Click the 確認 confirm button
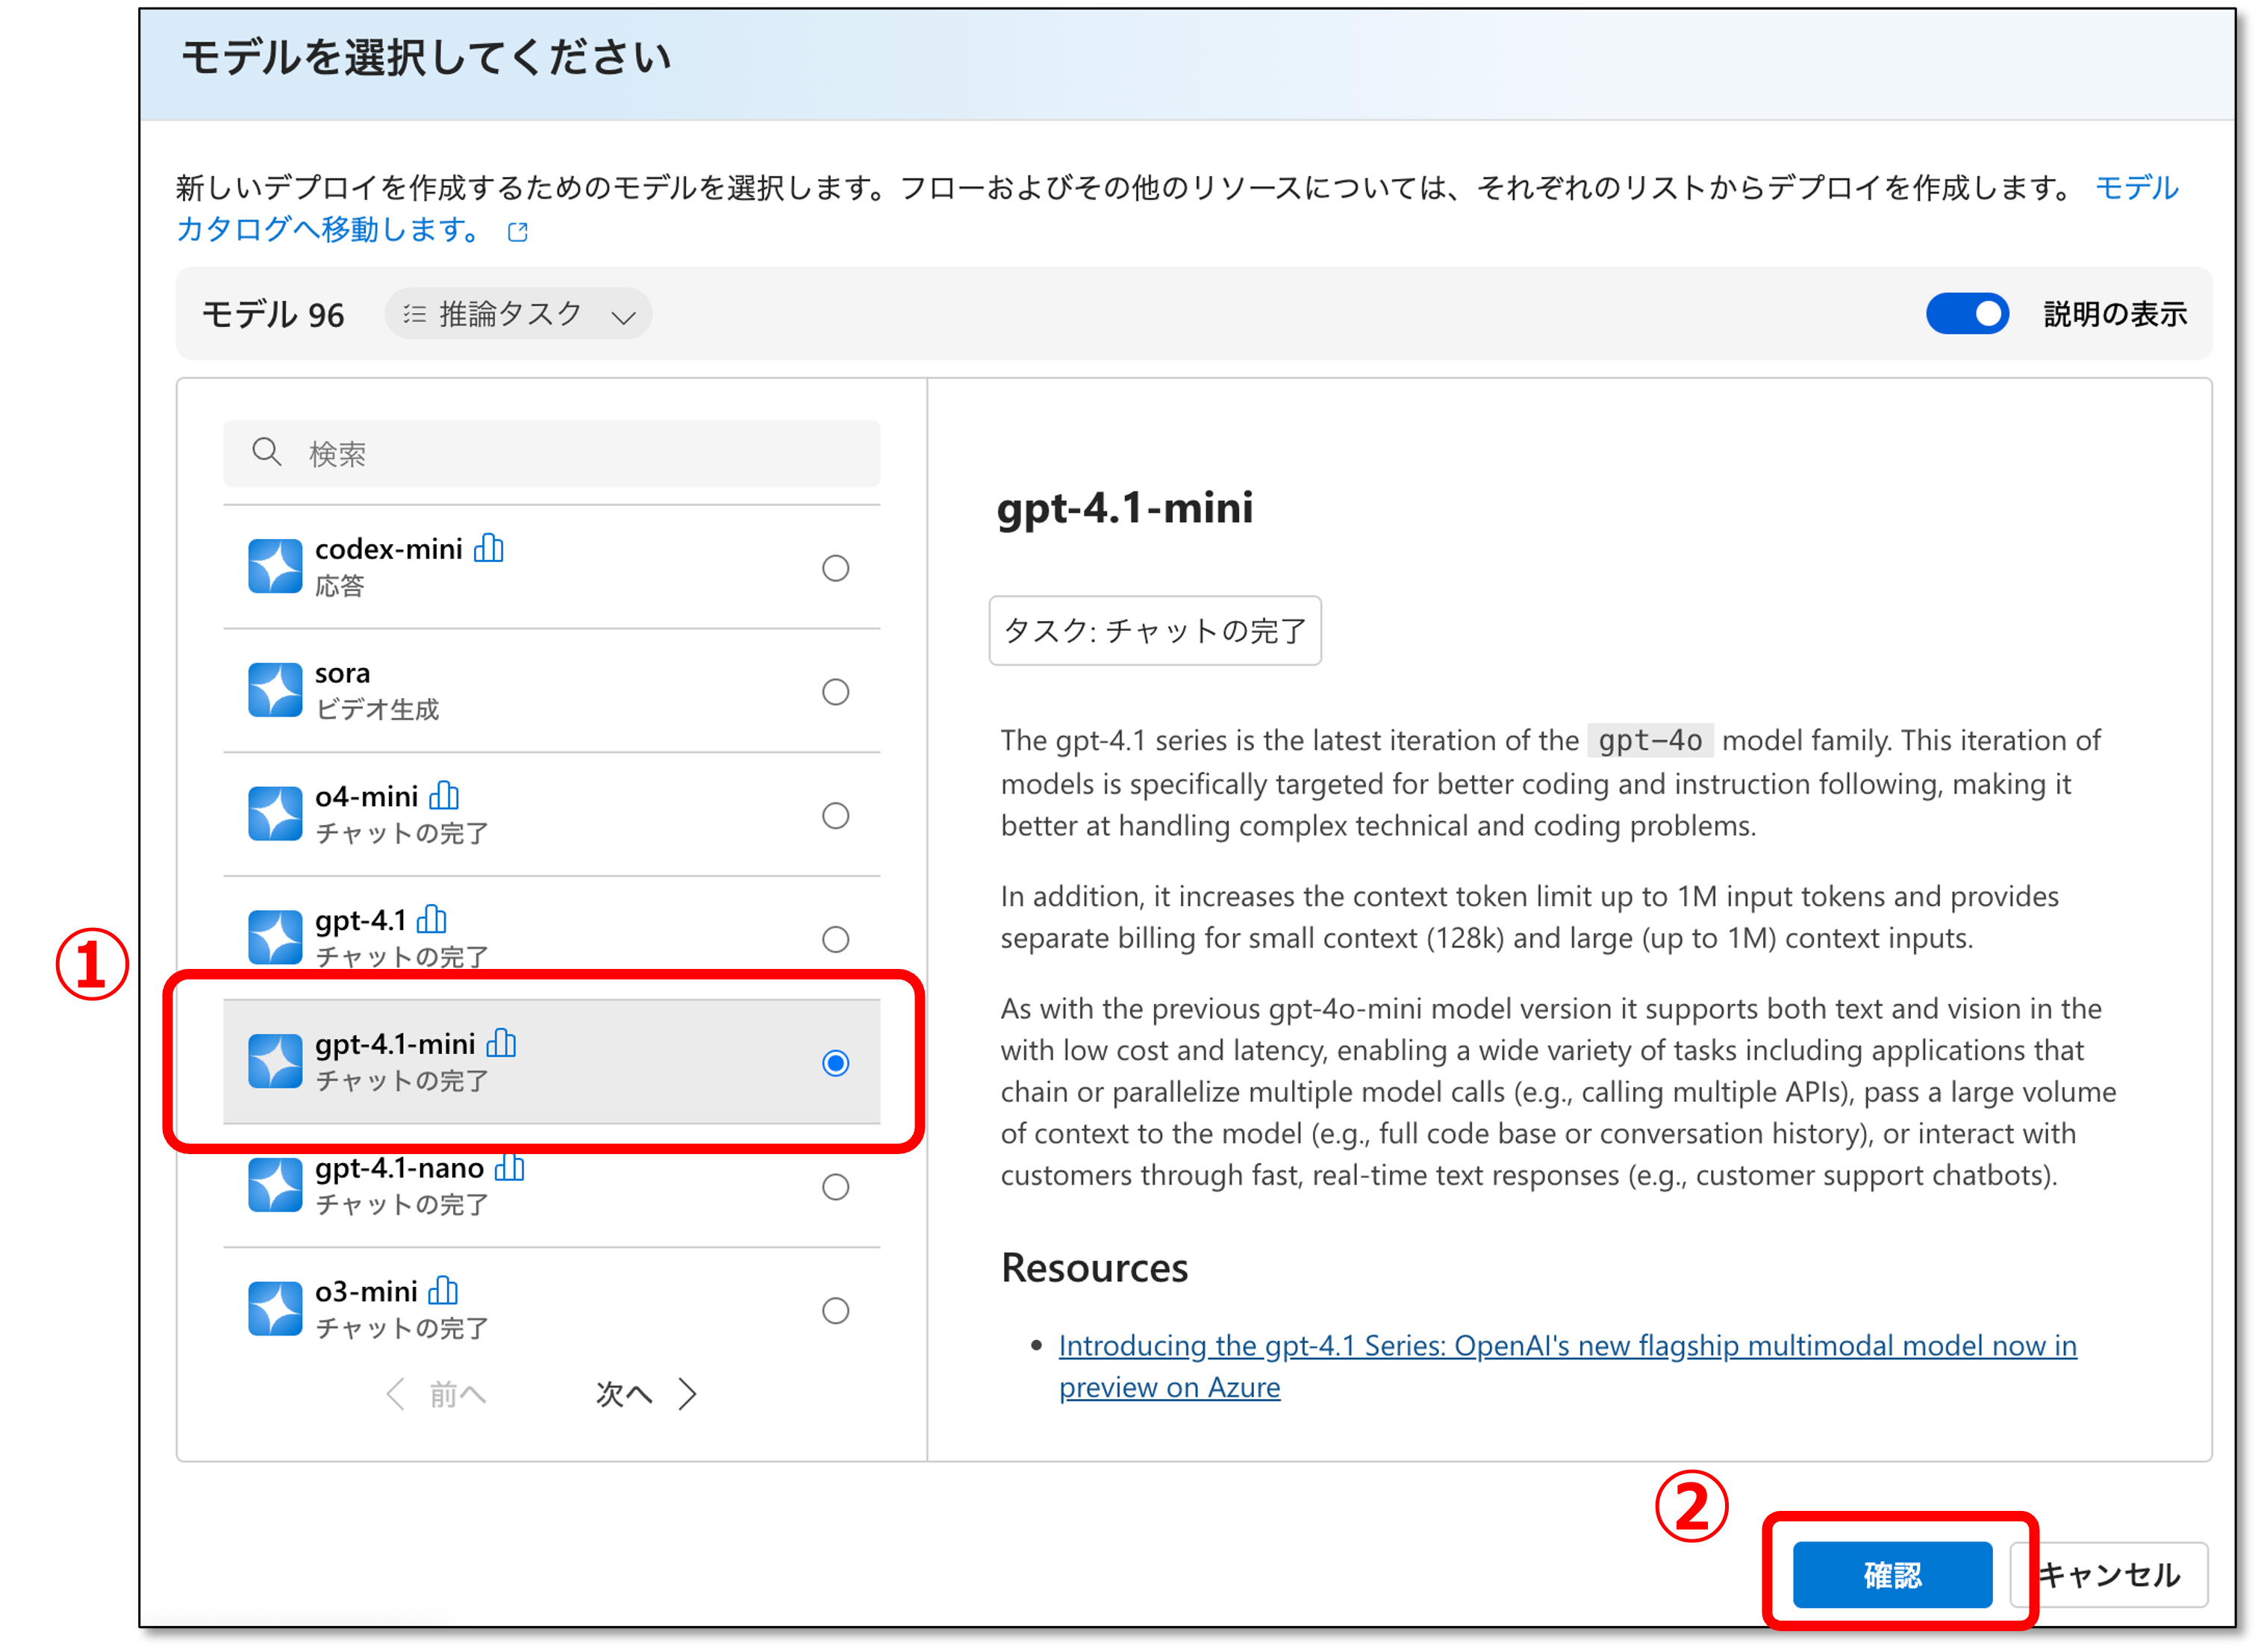 (x=1892, y=1575)
